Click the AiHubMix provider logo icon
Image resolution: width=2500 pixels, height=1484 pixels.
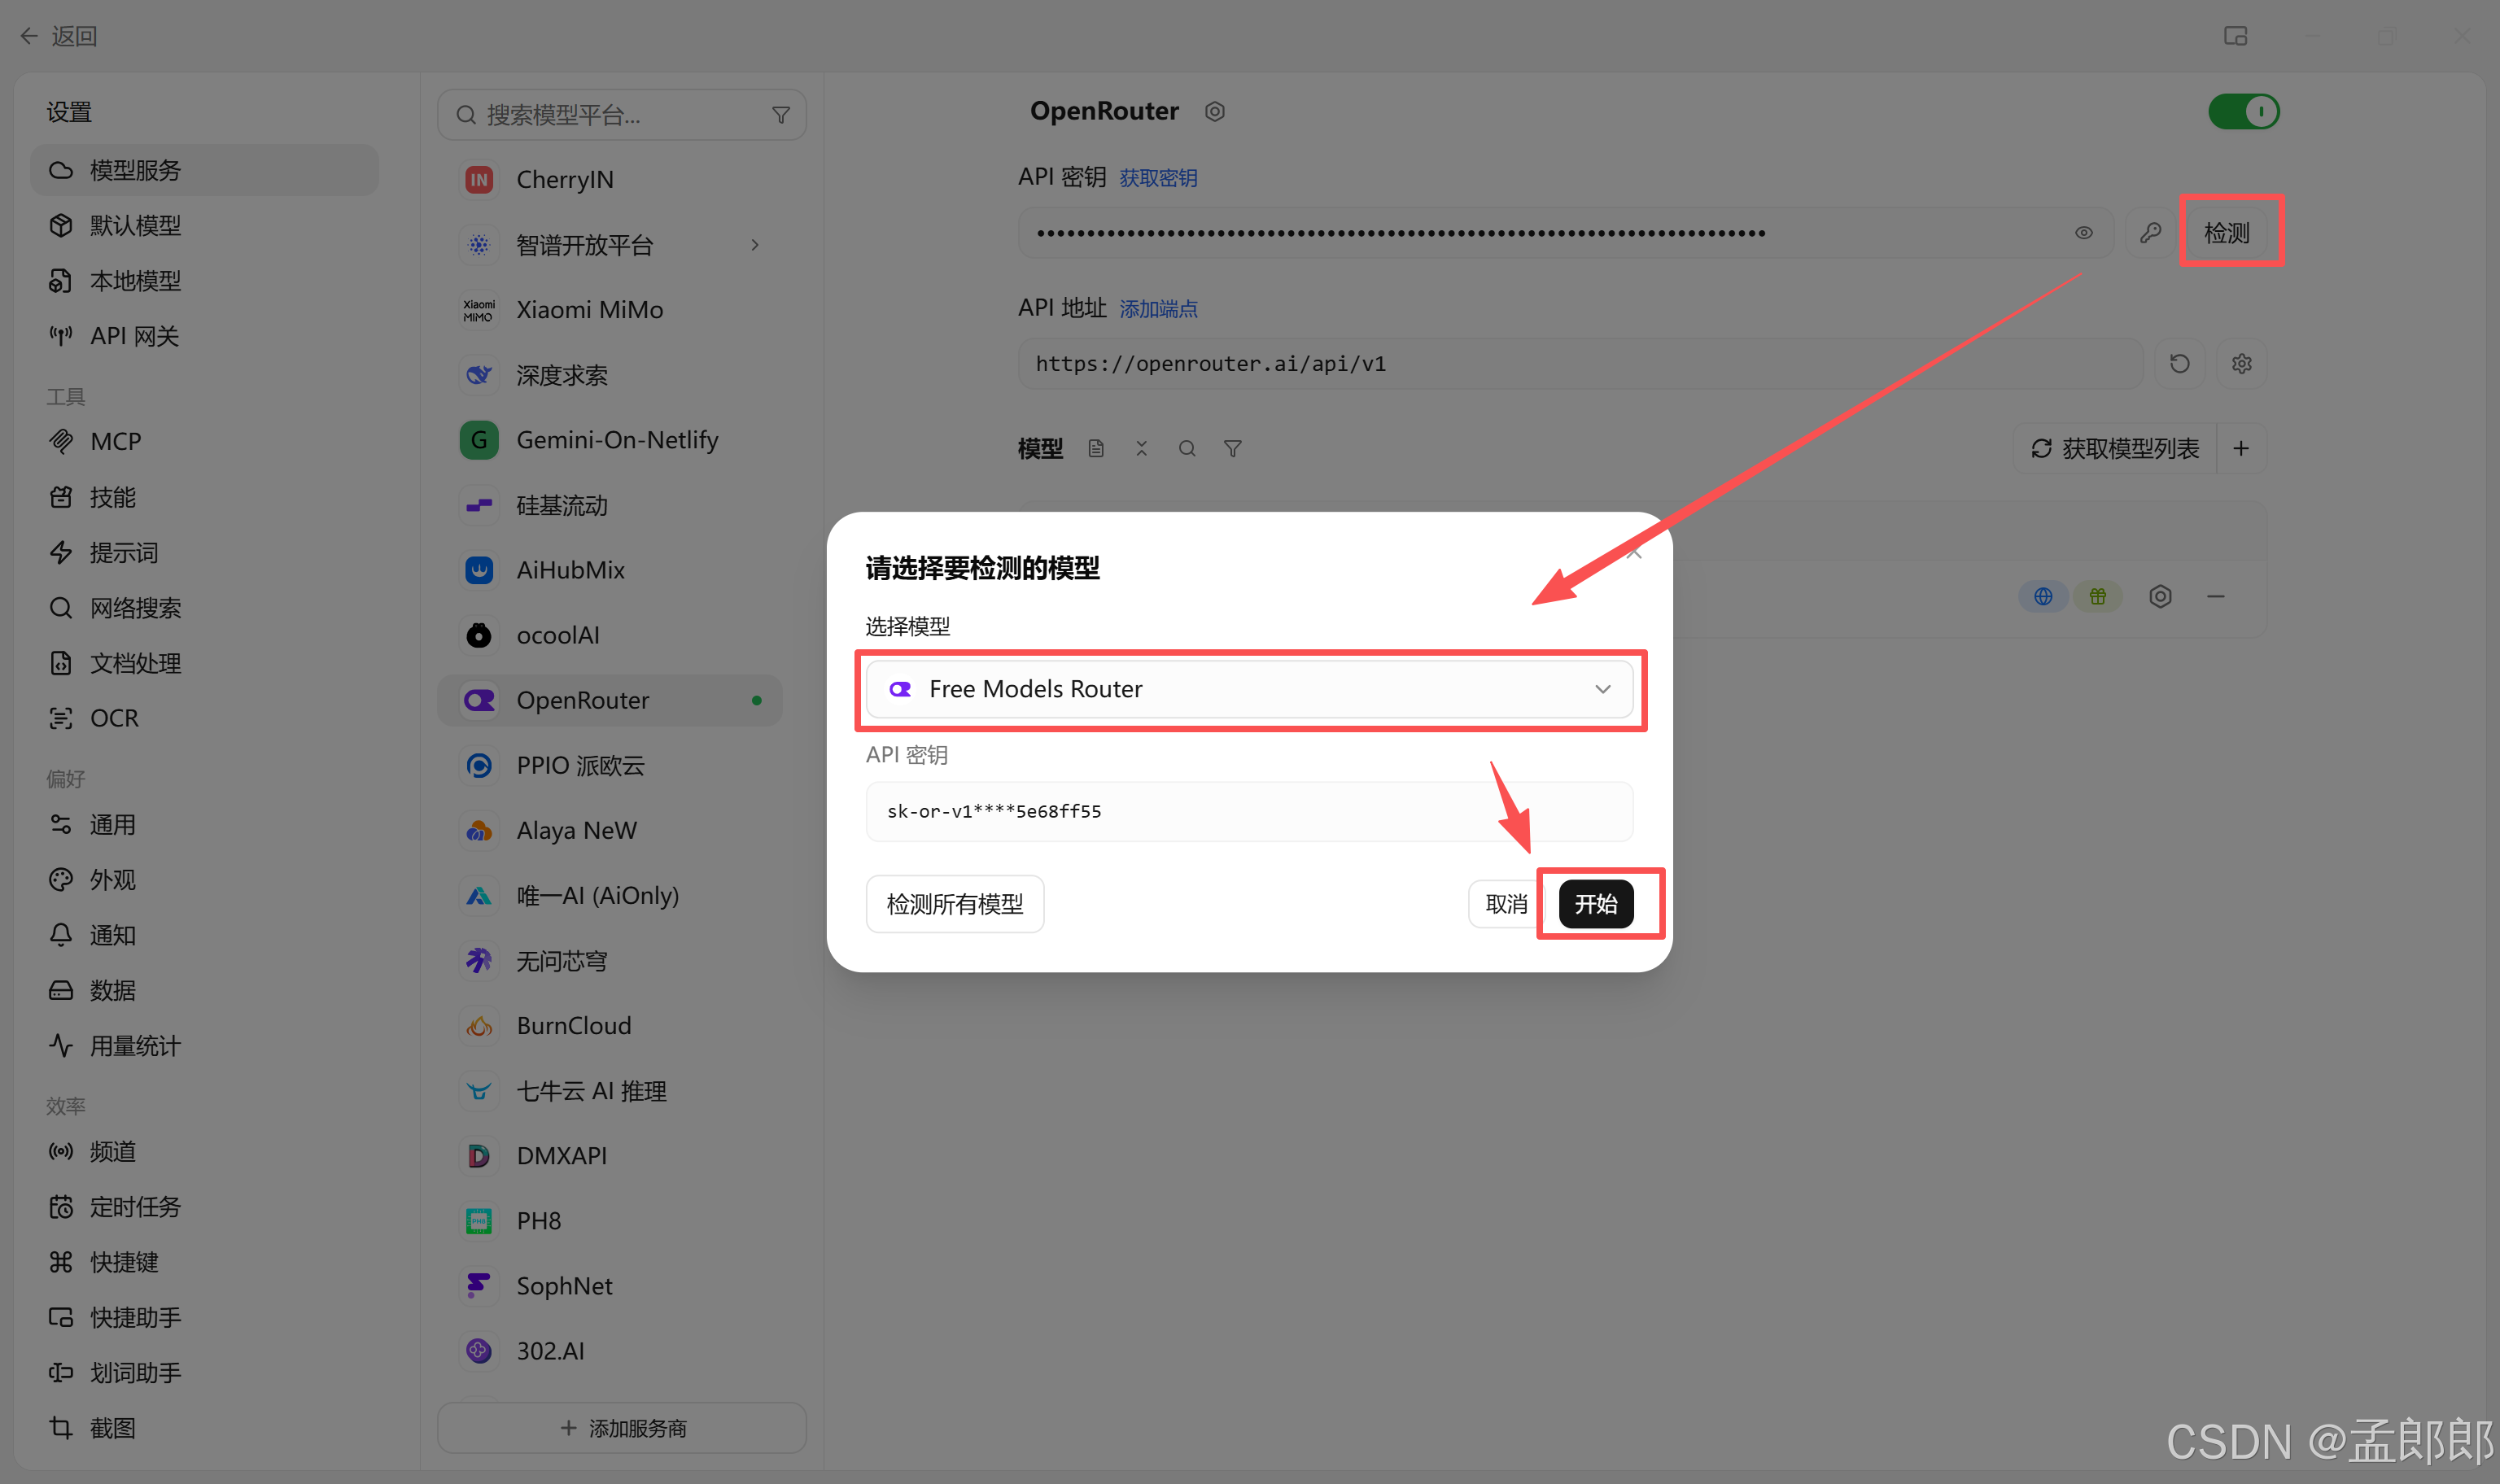(x=479, y=570)
